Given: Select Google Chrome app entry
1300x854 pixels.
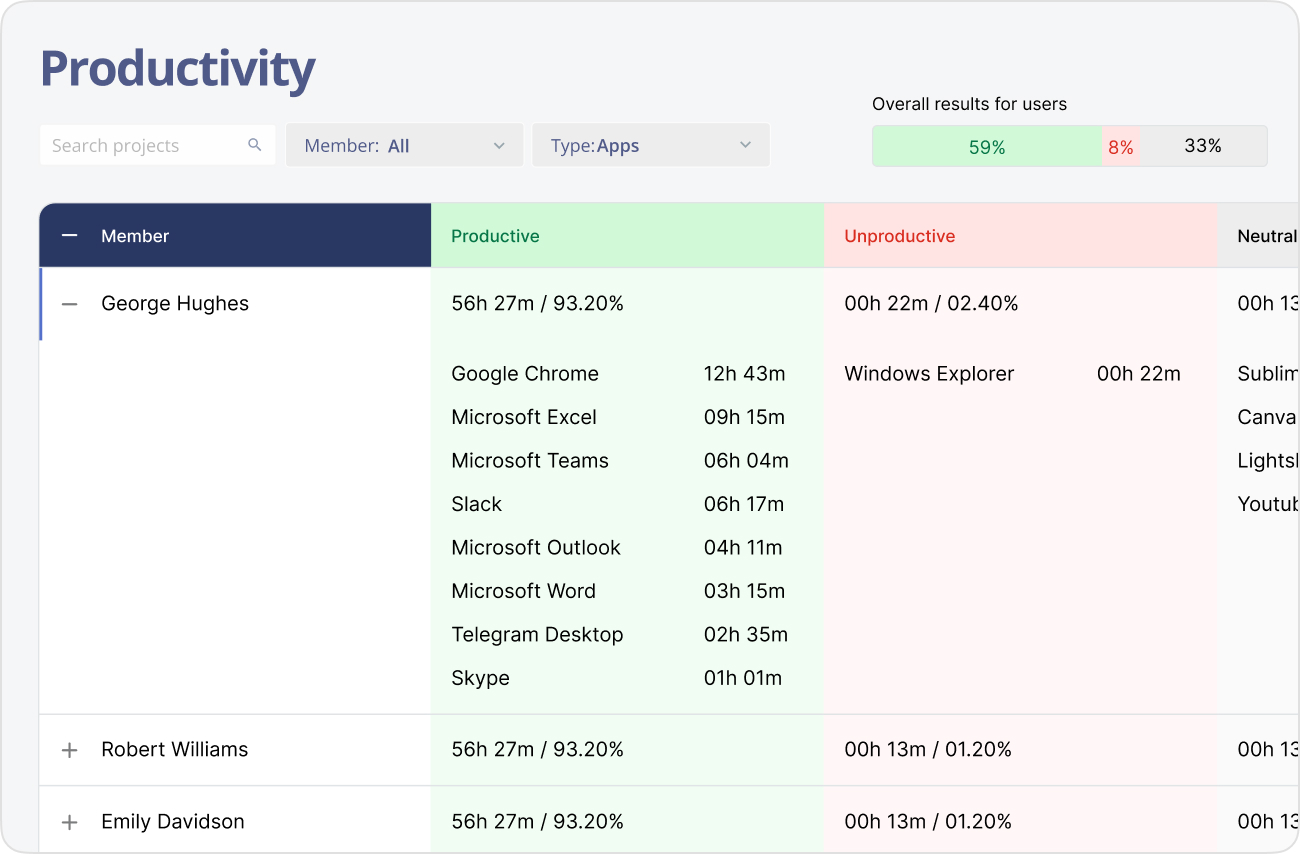Looking at the screenshot, I should point(525,374).
